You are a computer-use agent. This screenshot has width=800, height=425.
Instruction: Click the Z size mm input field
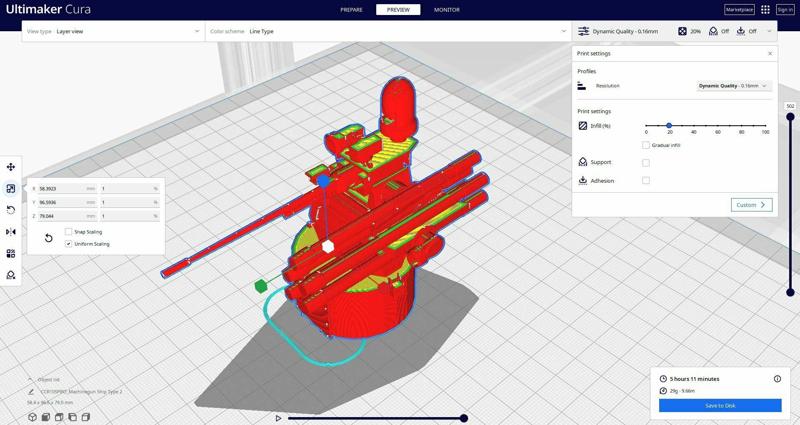coord(67,216)
